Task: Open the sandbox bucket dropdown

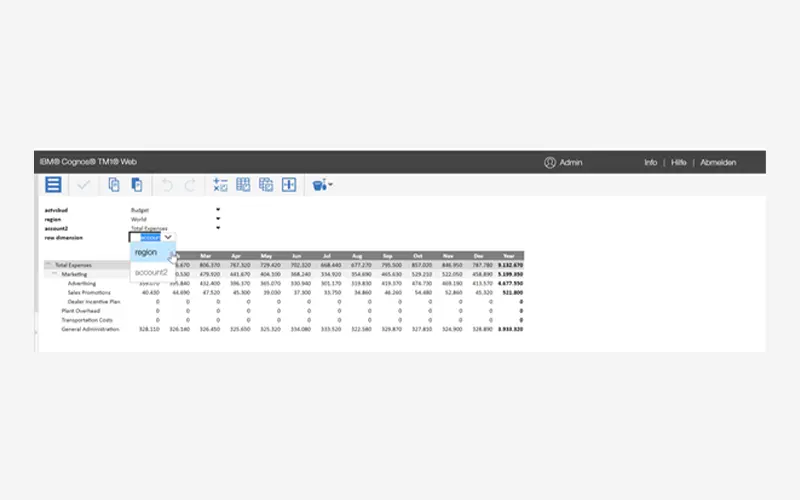Action: tap(323, 185)
